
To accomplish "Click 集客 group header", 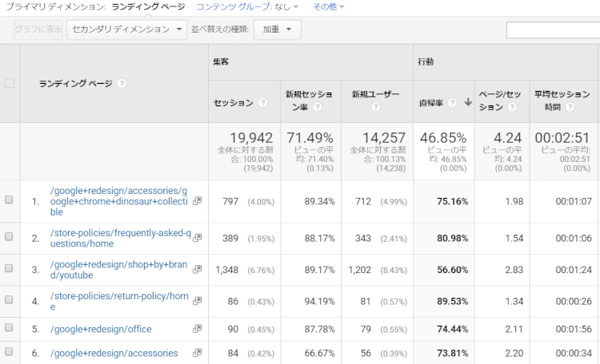I will (x=220, y=62).
